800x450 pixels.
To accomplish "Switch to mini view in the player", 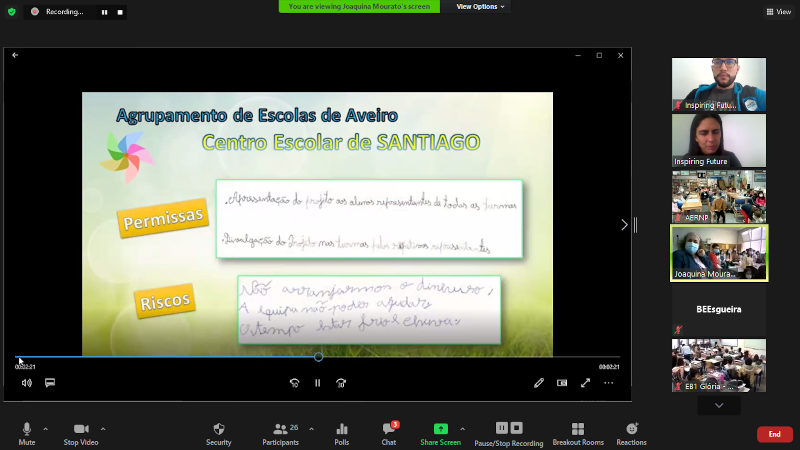I will pos(562,383).
